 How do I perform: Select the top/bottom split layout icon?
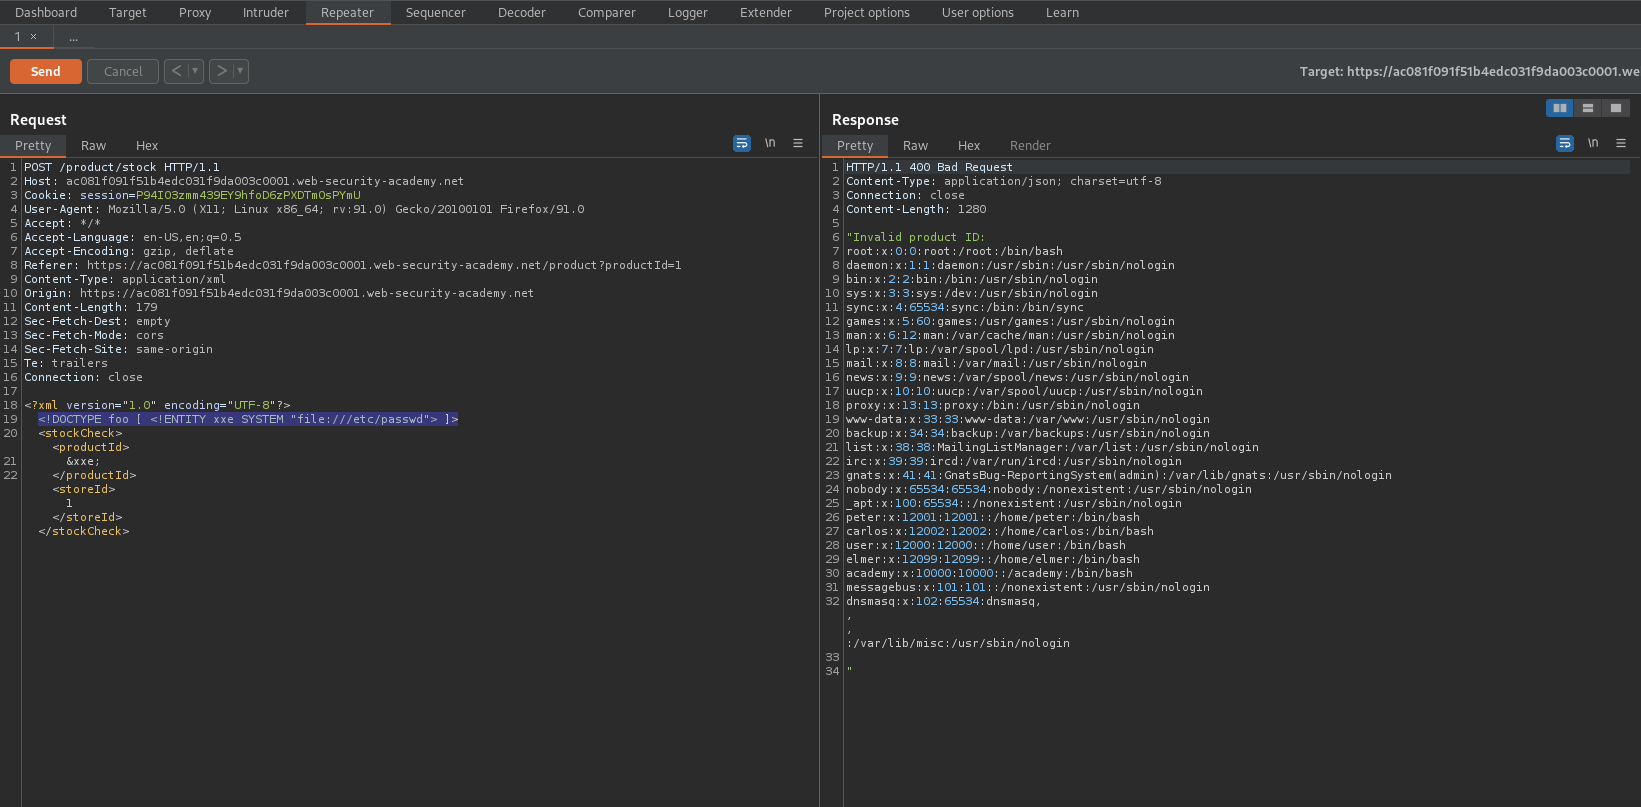1587,108
